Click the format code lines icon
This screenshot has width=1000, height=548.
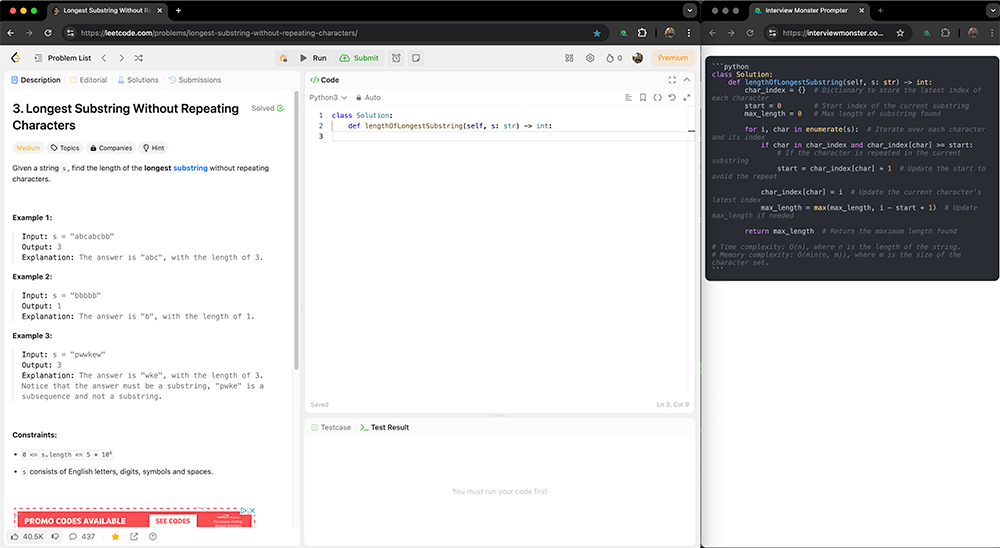point(628,98)
